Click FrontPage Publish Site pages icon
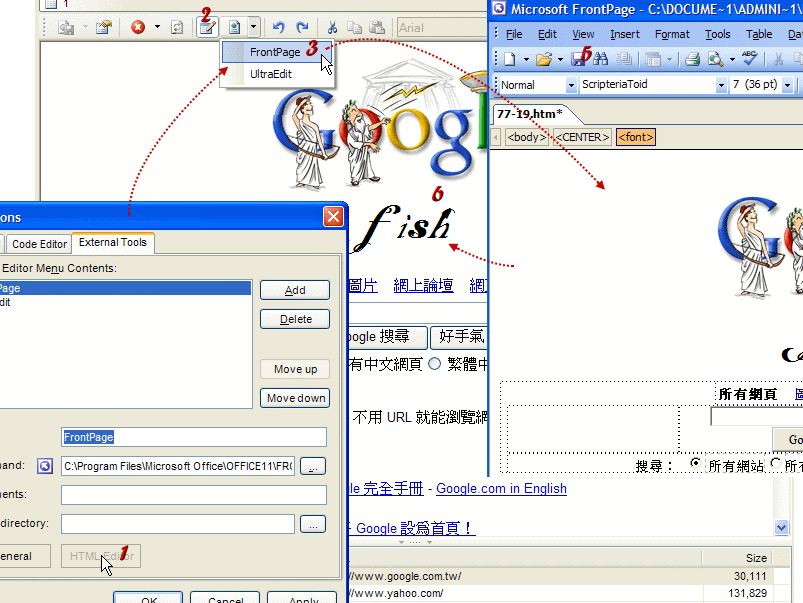This screenshot has height=603, width=803. [x=624, y=59]
